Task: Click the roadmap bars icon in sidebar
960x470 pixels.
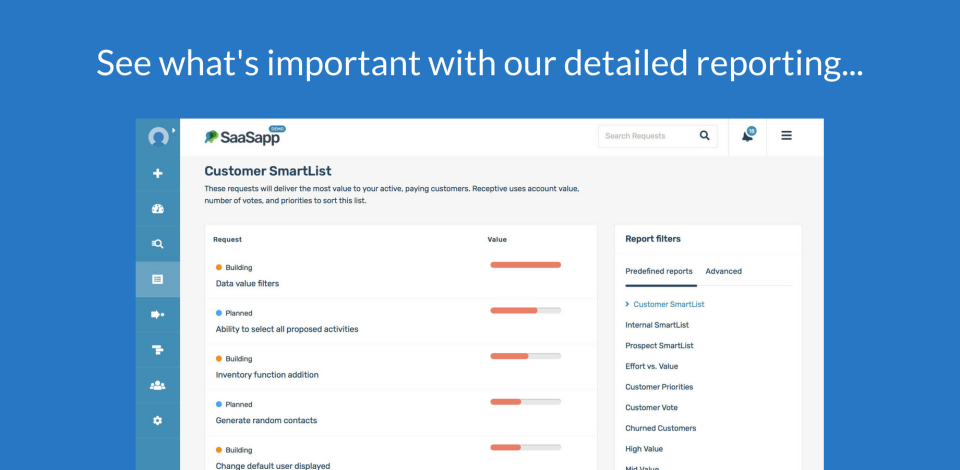Action: tap(158, 350)
